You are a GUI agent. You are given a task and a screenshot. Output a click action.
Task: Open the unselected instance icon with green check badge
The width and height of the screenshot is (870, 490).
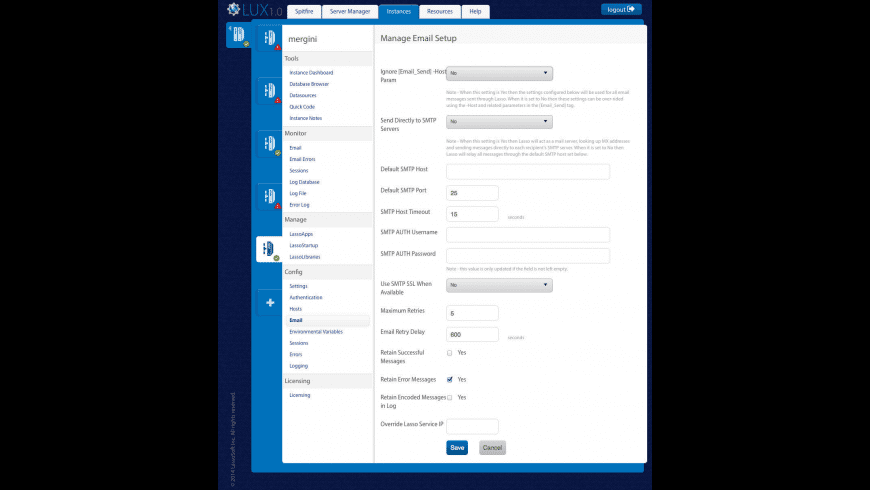(x=269, y=143)
